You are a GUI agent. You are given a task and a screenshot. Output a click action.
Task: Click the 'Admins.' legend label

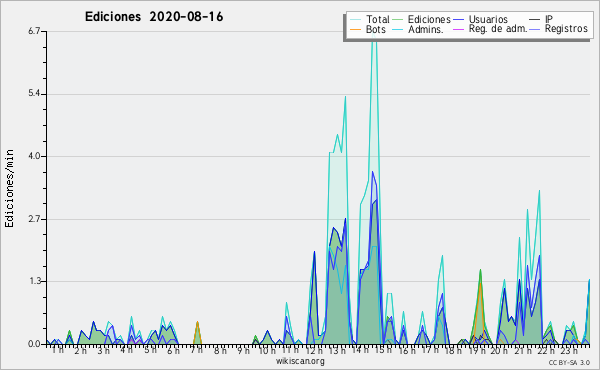click(426, 29)
